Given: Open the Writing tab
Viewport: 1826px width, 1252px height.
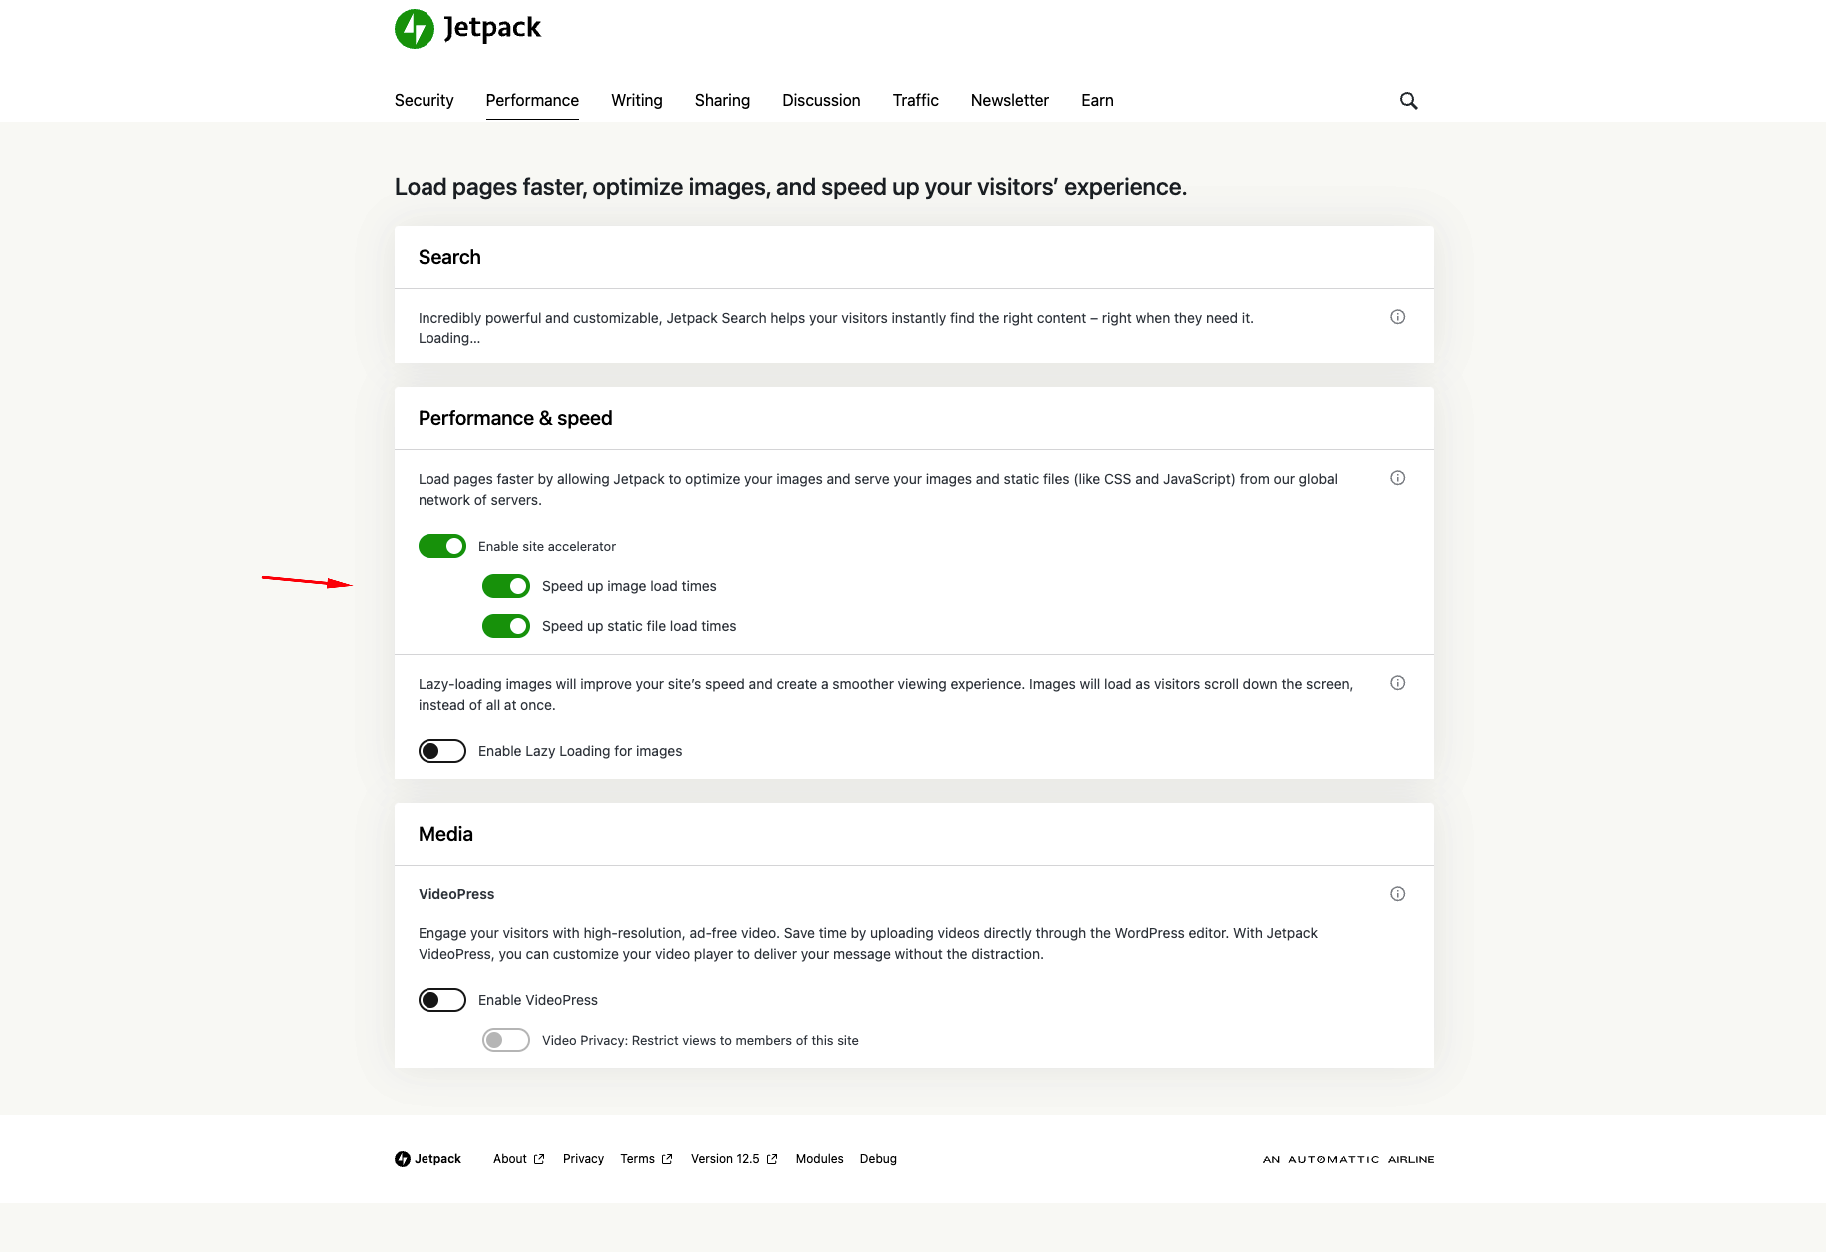Looking at the screenshot, I should (637, 100).
